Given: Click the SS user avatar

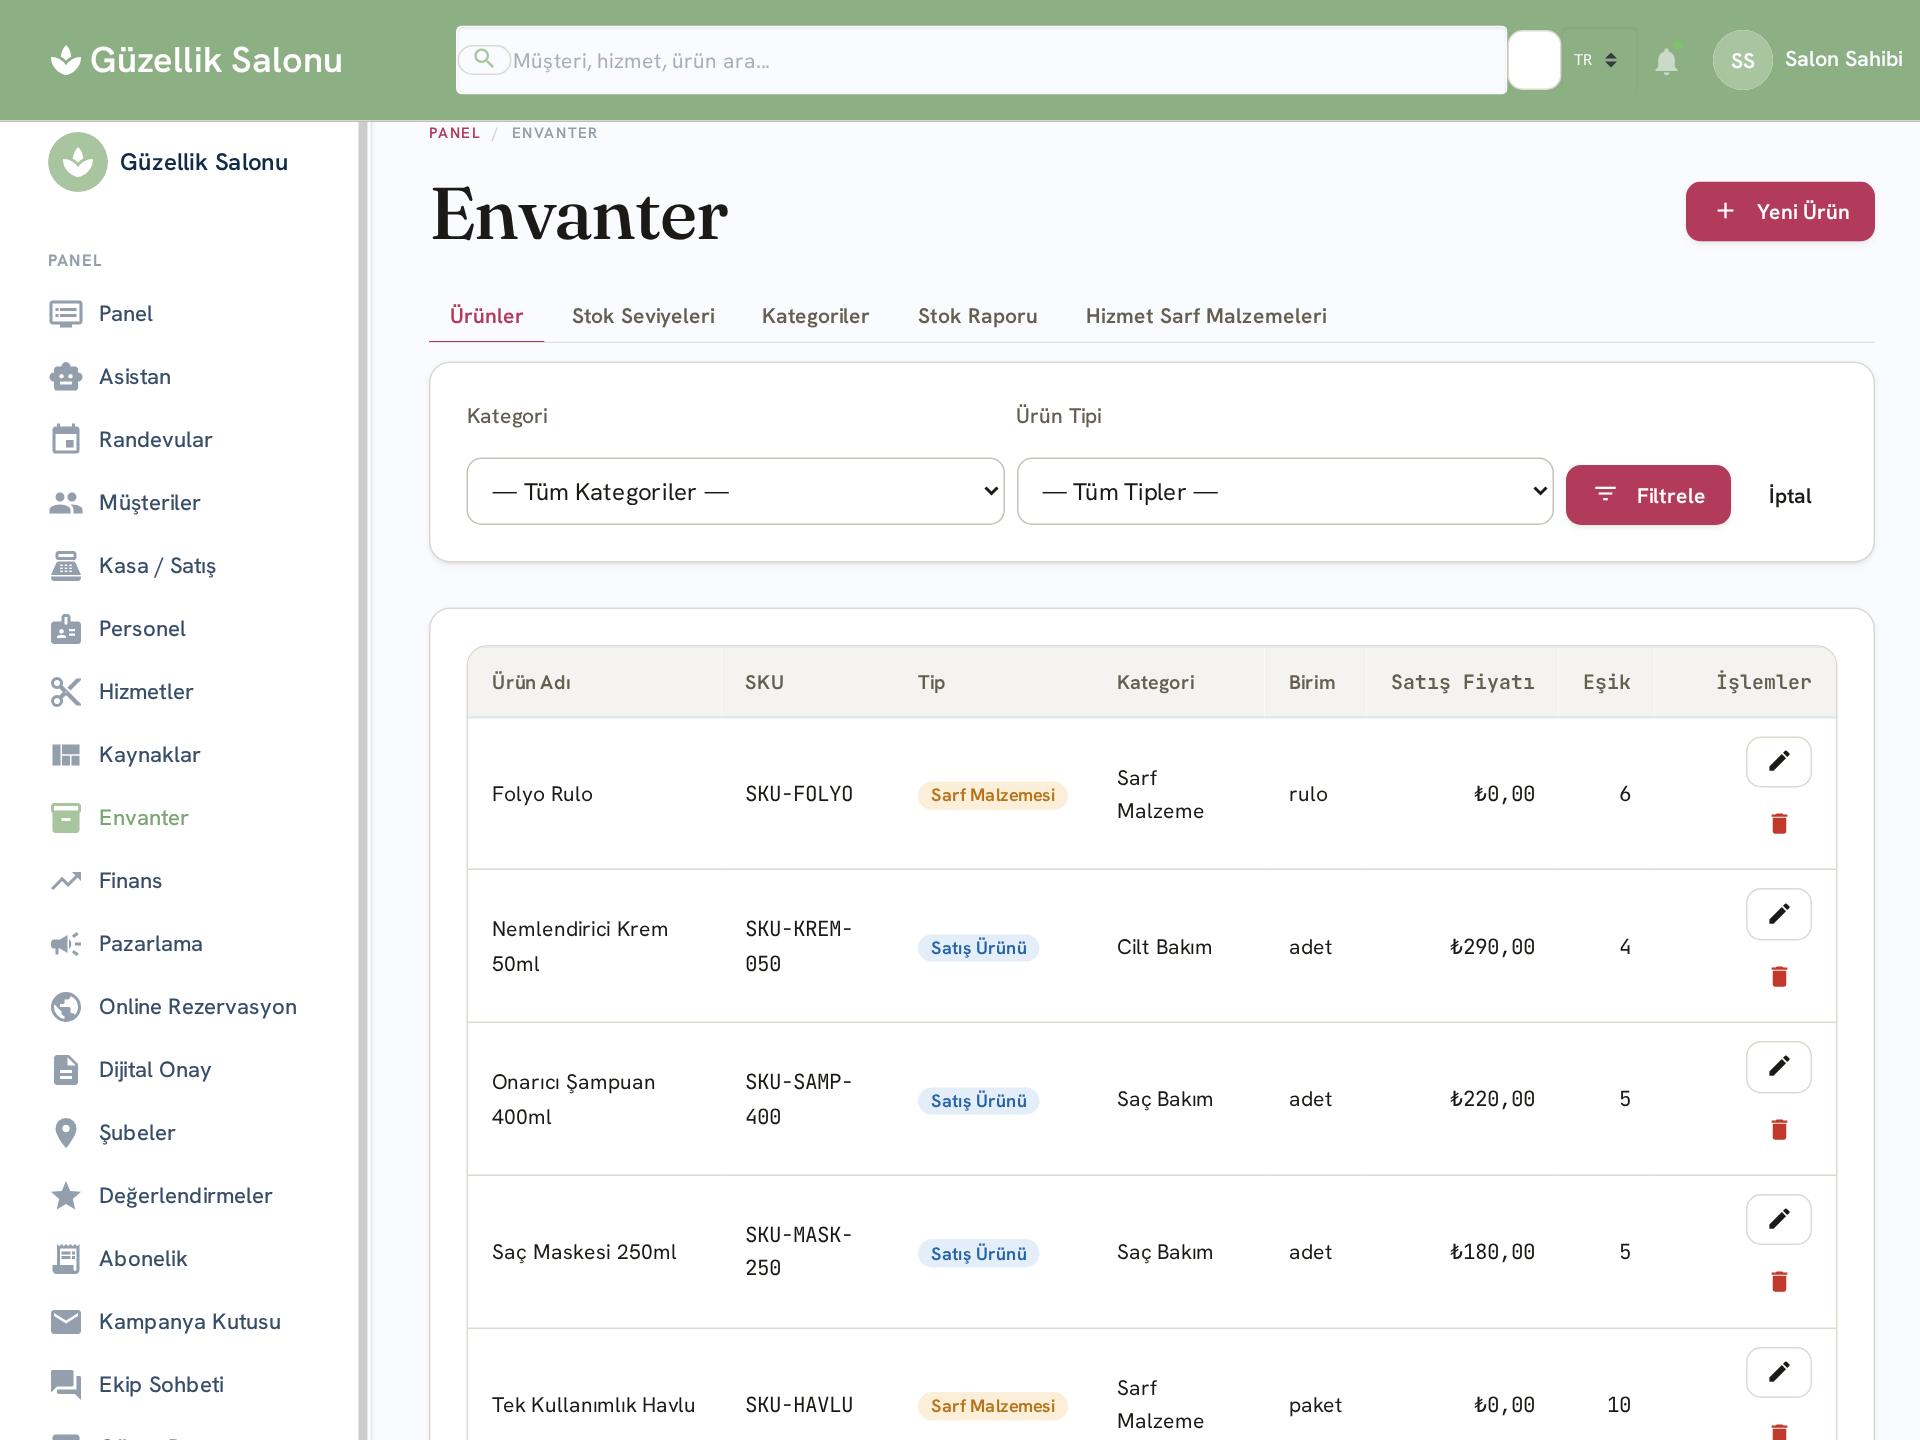Looking at the screenshot, I should pos(1742,61).
